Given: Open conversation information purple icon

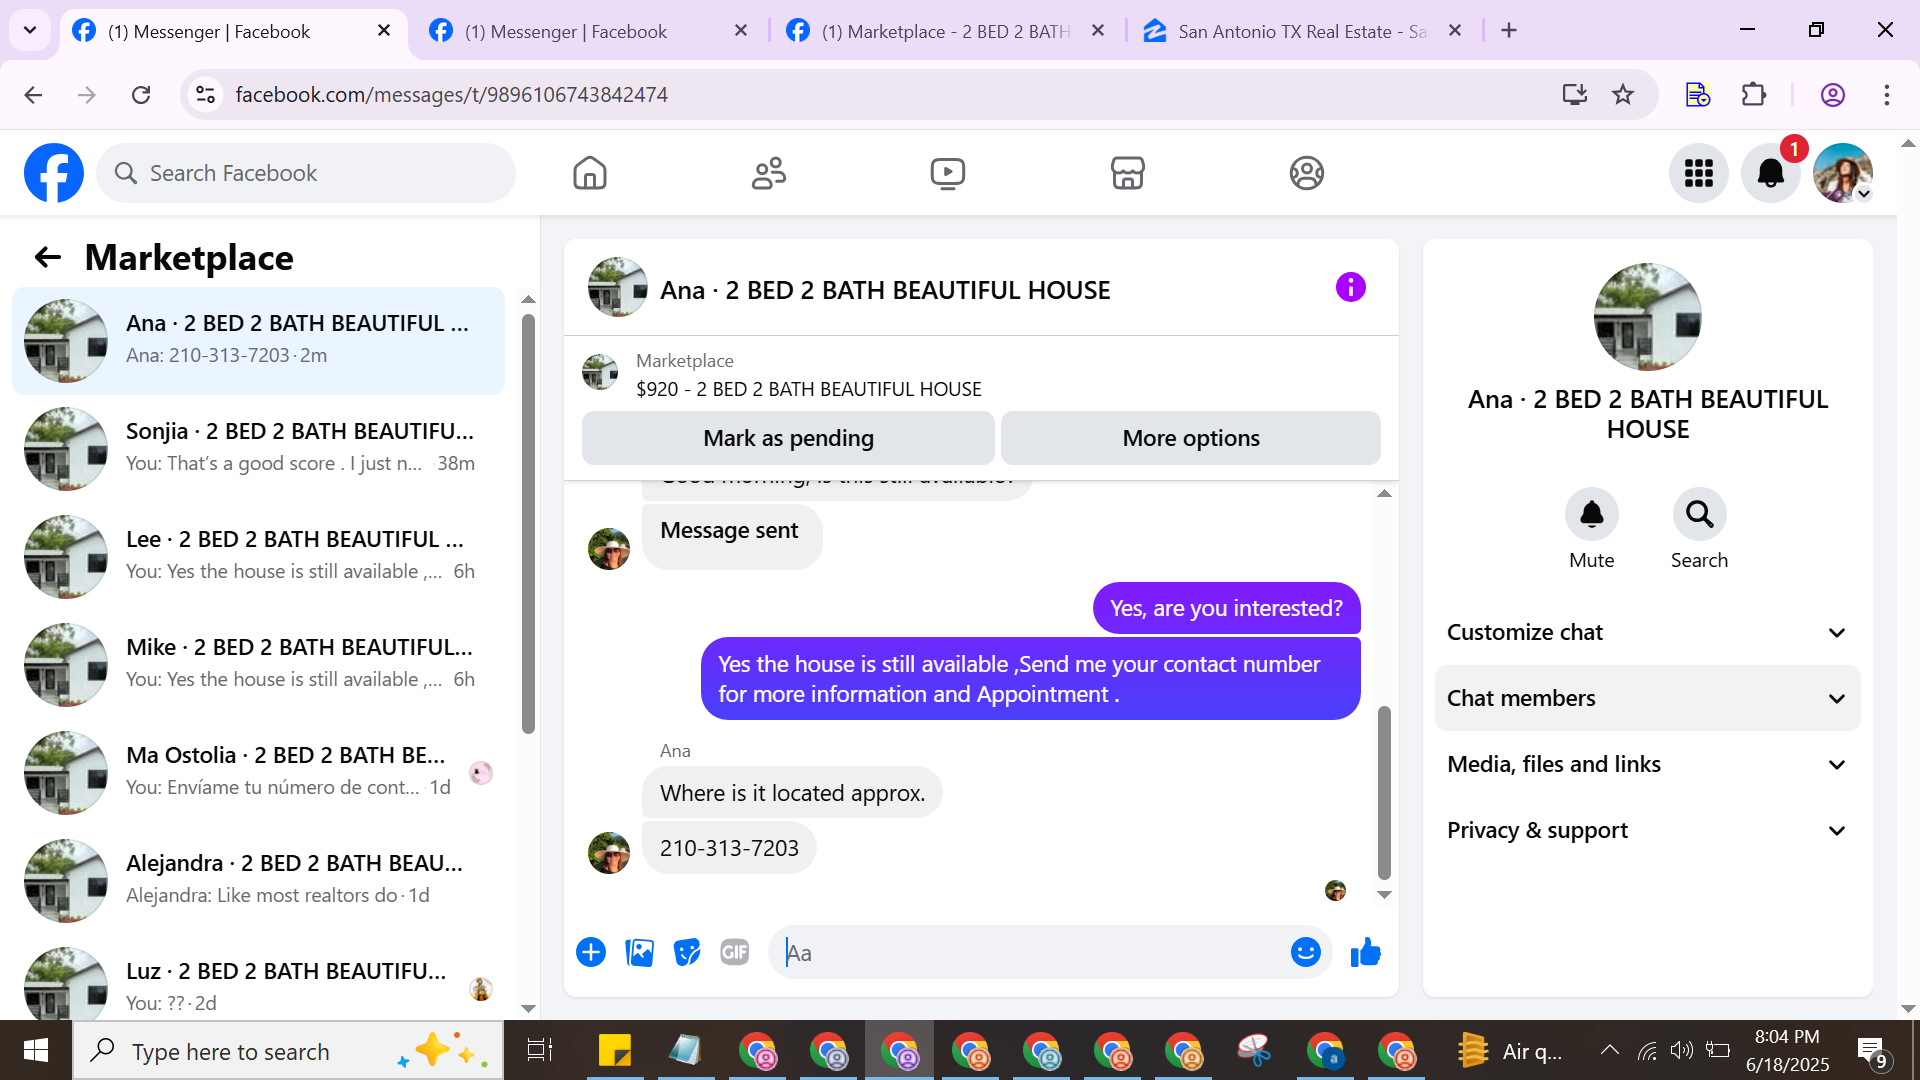Looking at the screenshot, I should coord(1350,288).
